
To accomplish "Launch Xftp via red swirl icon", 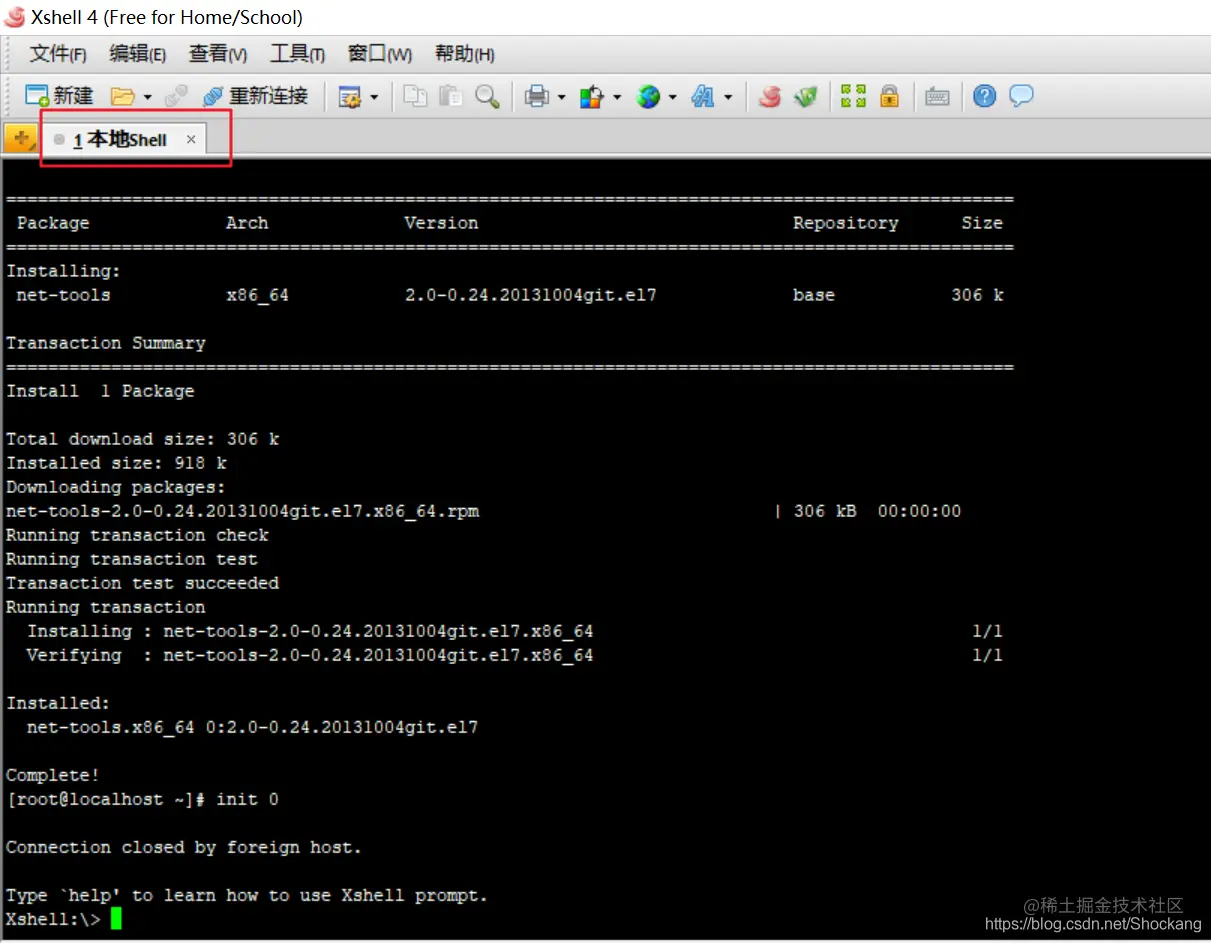I will (x=769, y=96).
